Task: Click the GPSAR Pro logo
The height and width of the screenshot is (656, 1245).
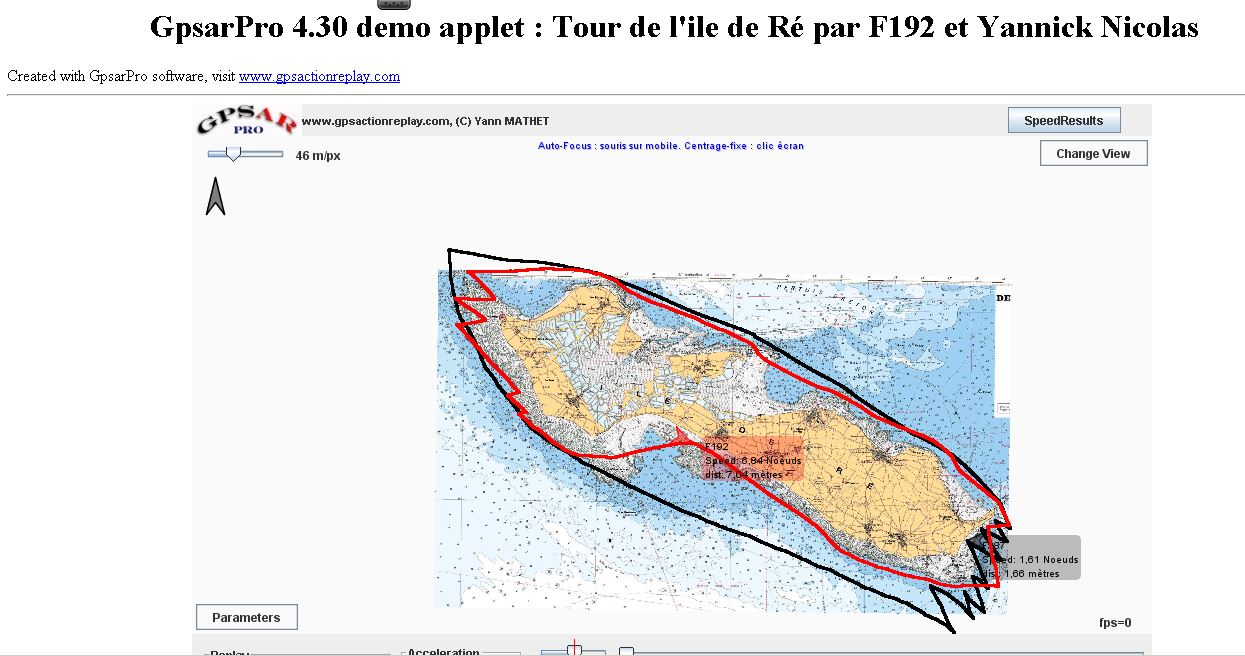Action: 246,120
